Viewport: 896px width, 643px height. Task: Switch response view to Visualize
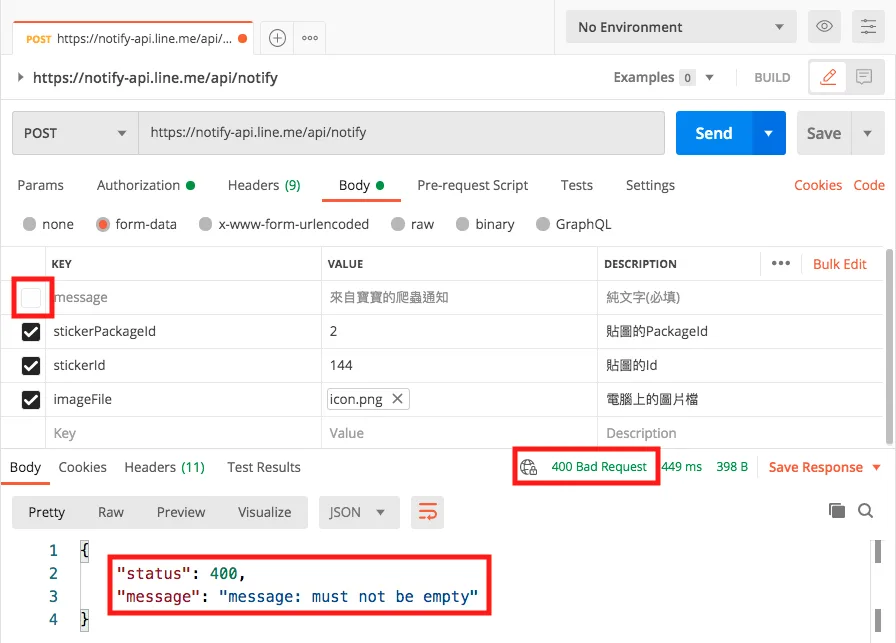265,512
